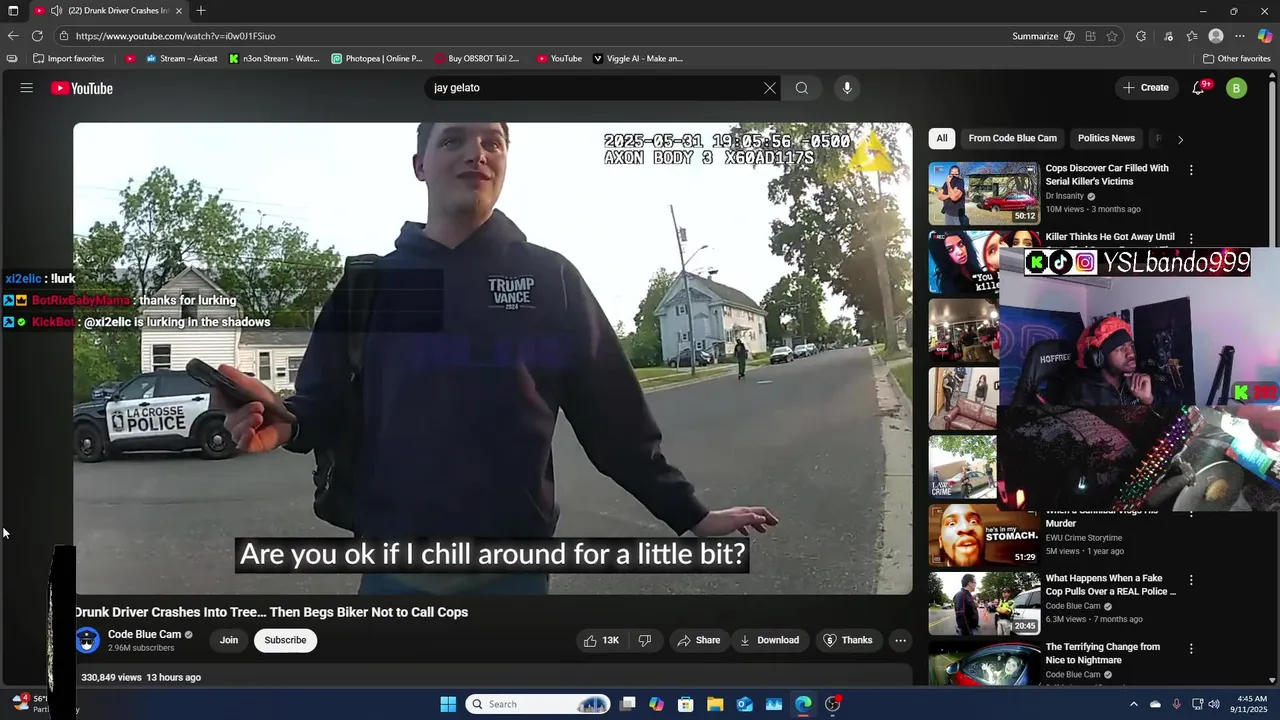Open options for 'The Terrifying Change' video

(x=1191, y=648)
